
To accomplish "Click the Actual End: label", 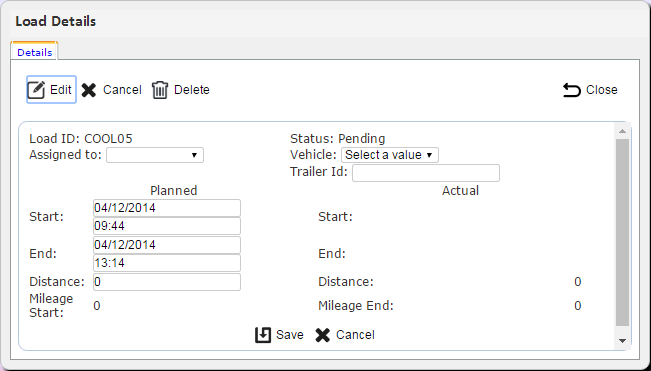I will click(332, 254).
